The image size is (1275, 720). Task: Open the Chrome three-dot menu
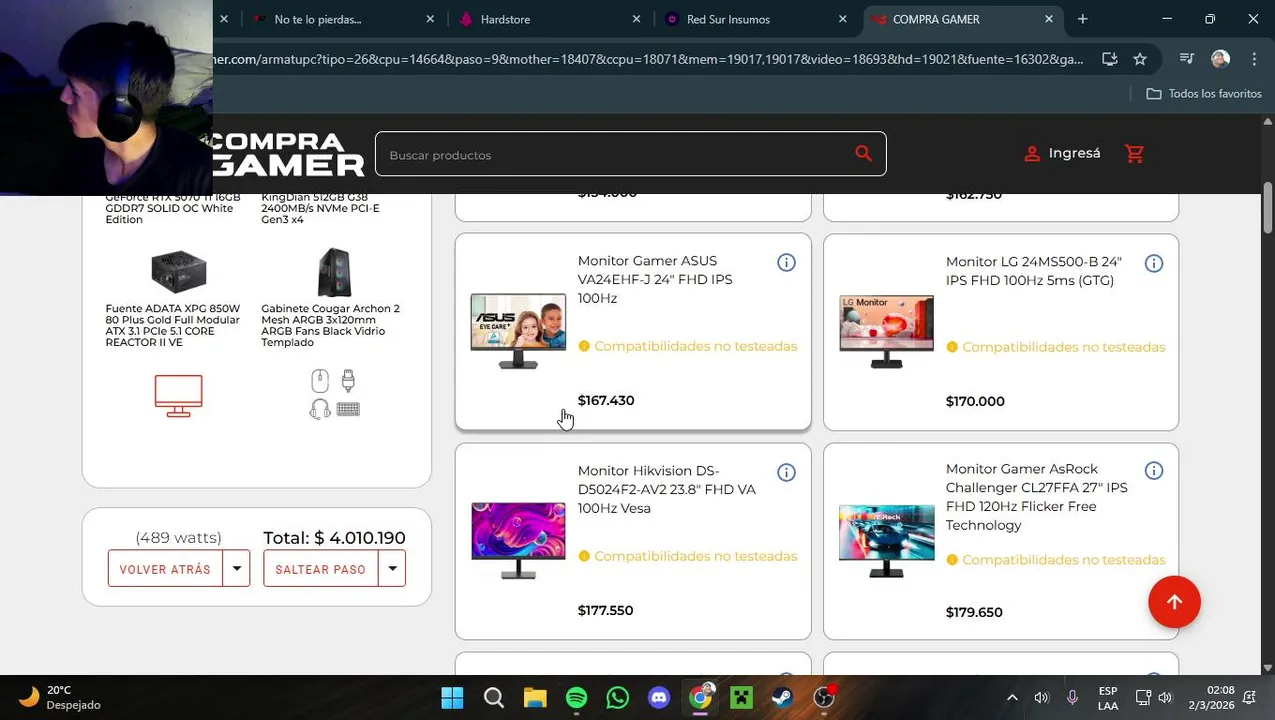click(x=1254, y=59)
